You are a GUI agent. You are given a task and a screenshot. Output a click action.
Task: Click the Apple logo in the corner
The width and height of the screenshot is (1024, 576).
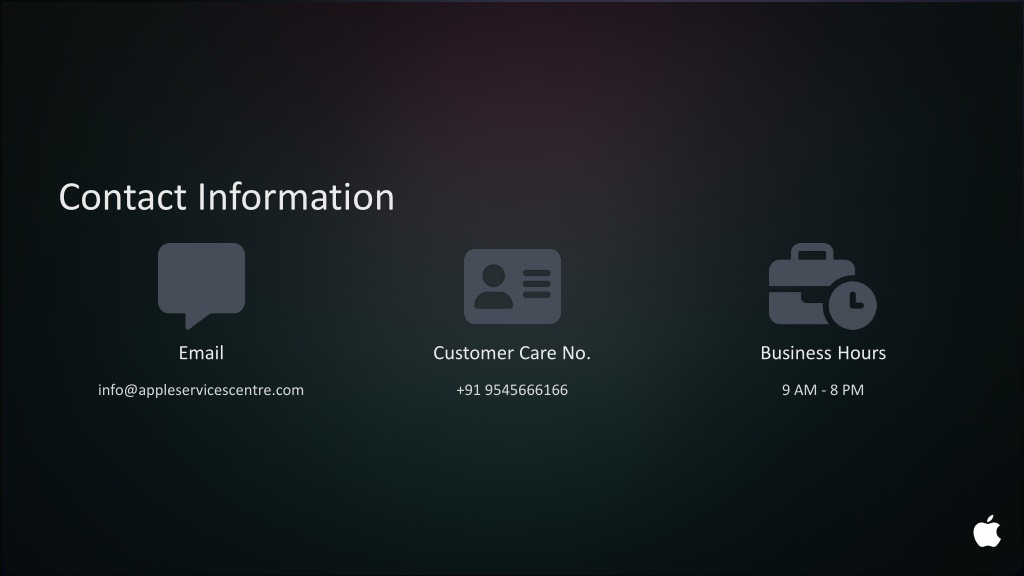(x=987, y=531)
